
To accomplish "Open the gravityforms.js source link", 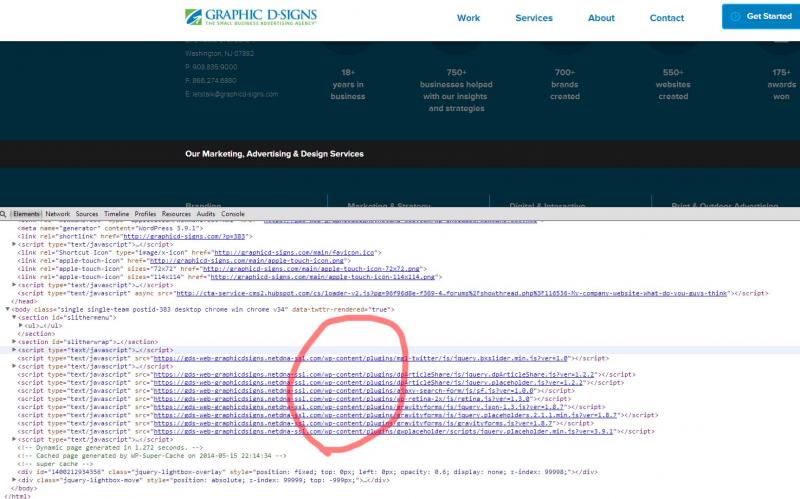I will pyautogui.click(x=353, y=423).
